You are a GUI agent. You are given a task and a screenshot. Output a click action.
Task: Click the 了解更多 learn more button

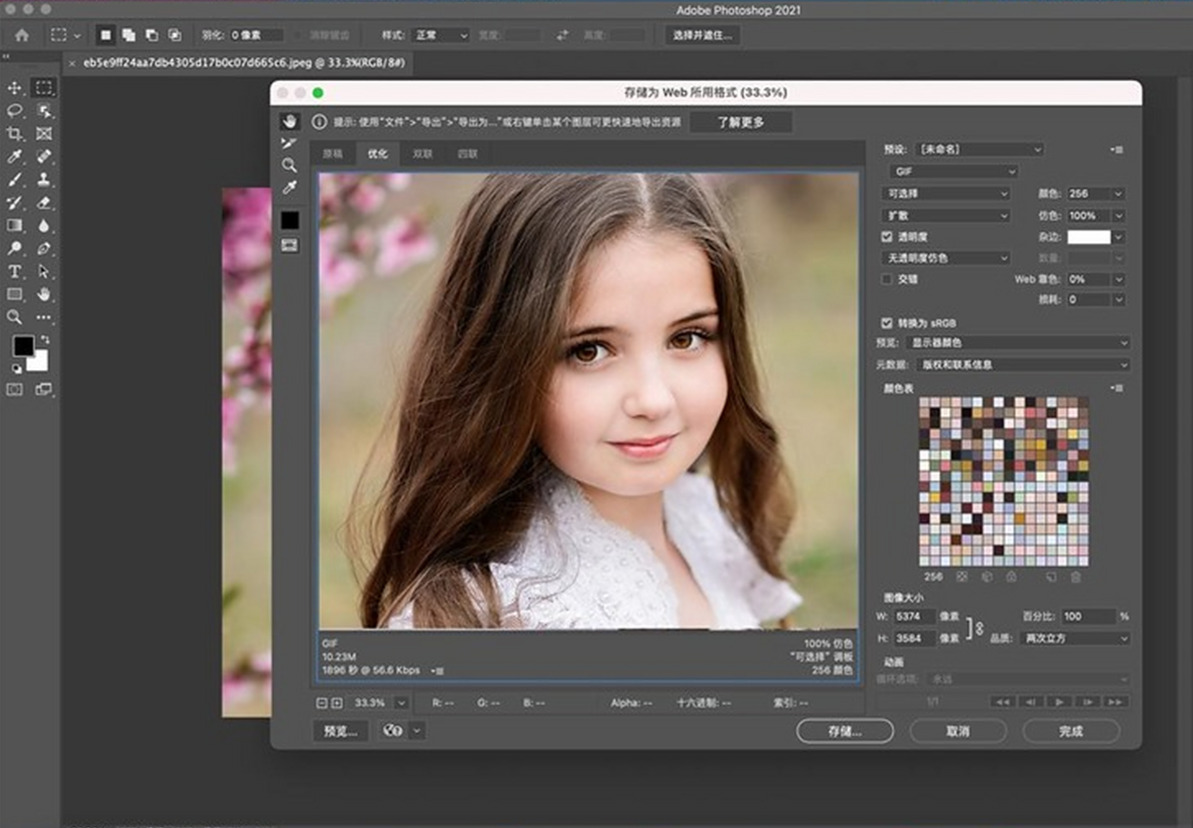coord(740,122)
